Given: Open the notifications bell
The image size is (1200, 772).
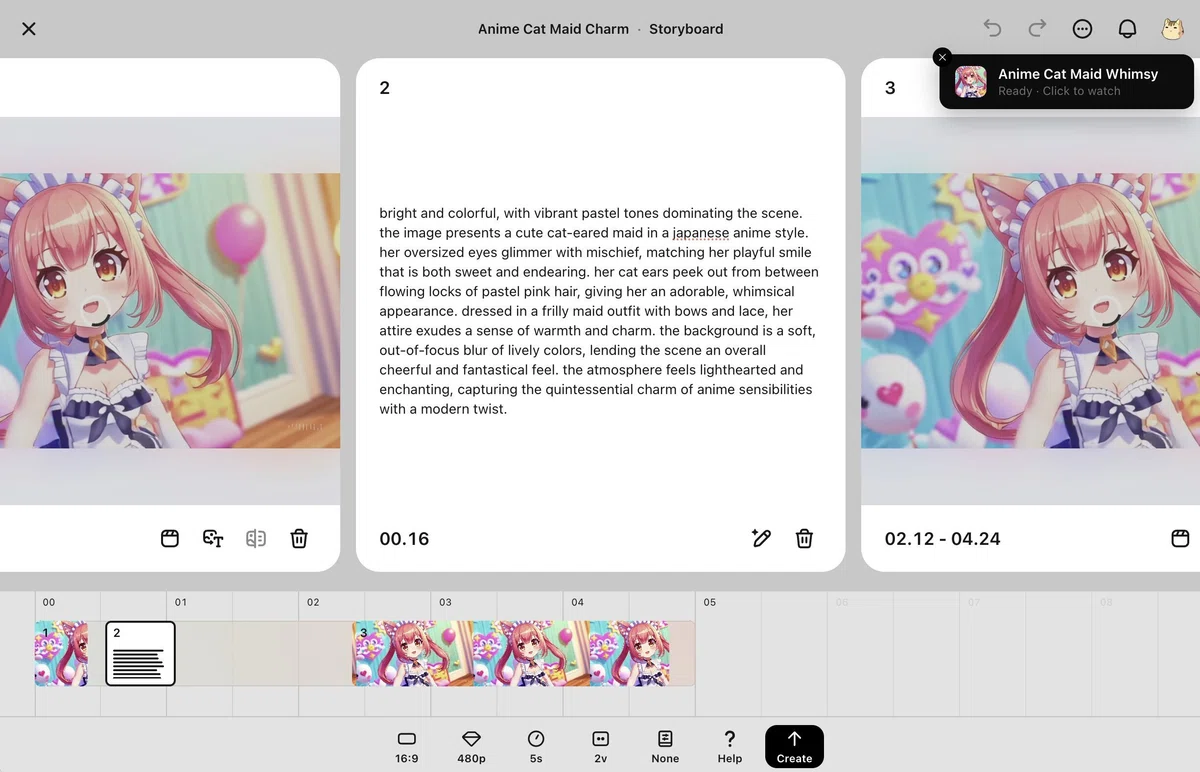Looking at the screenshot, I should 1127,29.
